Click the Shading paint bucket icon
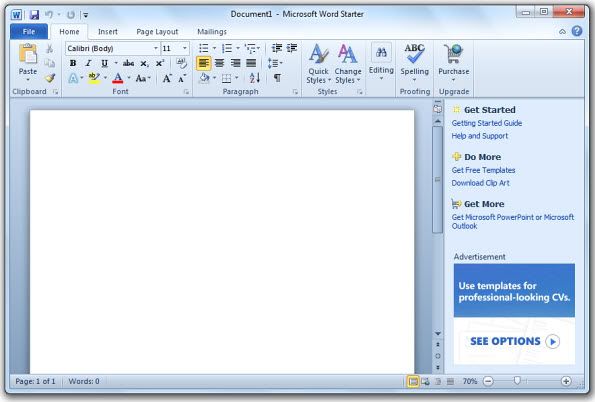The image size is (595, 402). coord(205,78)
